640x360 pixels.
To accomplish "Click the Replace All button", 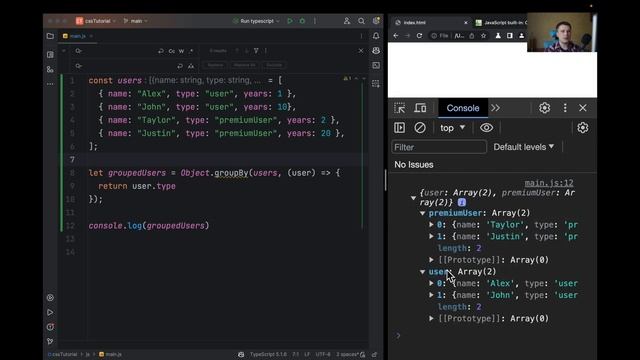I will coord(244,65).
